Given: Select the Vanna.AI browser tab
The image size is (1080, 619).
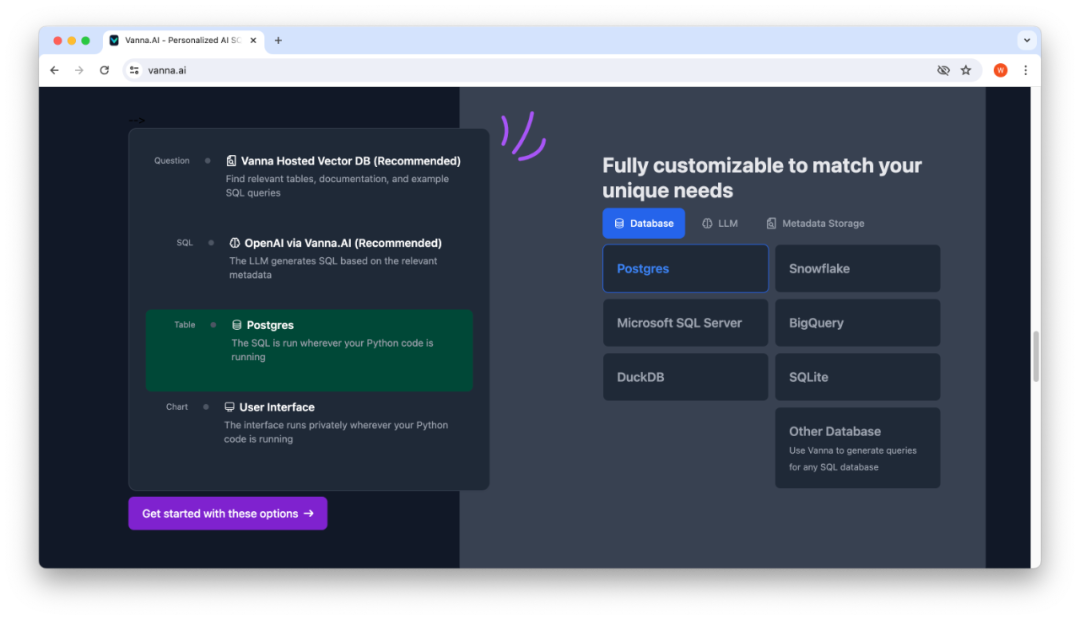Looking at the screenshot, I should click(x=183, y=41).
